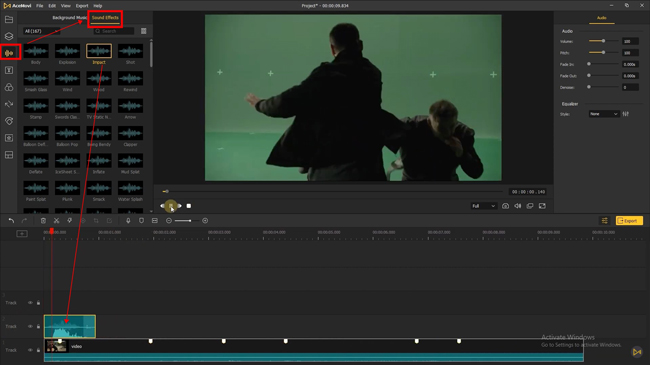This screenshot has width=650, height=365.
Task: Toggle visibility eye of the audio clip track
Action: pos(30,326)
